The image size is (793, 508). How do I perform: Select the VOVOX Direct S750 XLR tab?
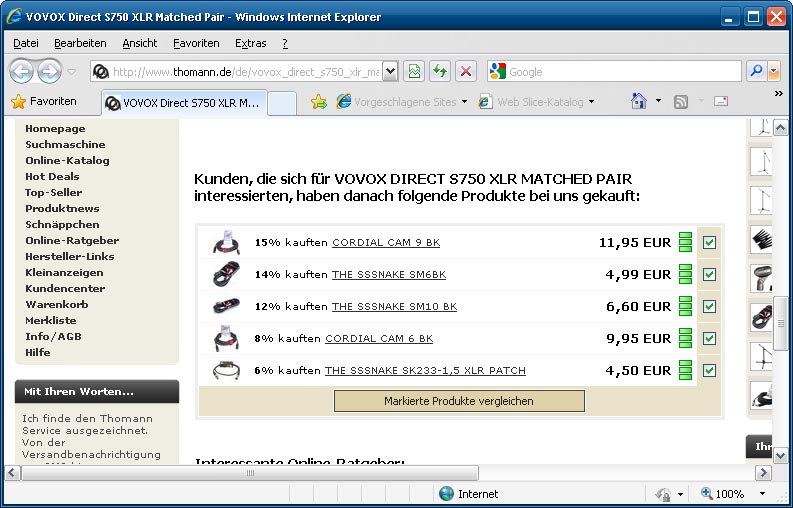coord(184,103)
